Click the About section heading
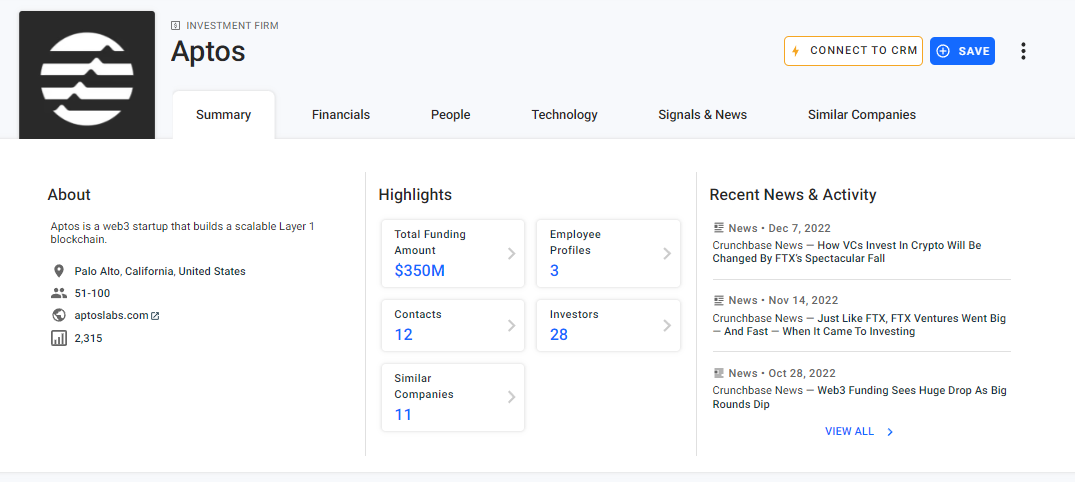The width and height of the screenshot is (1075, 482). coord(69,195)
